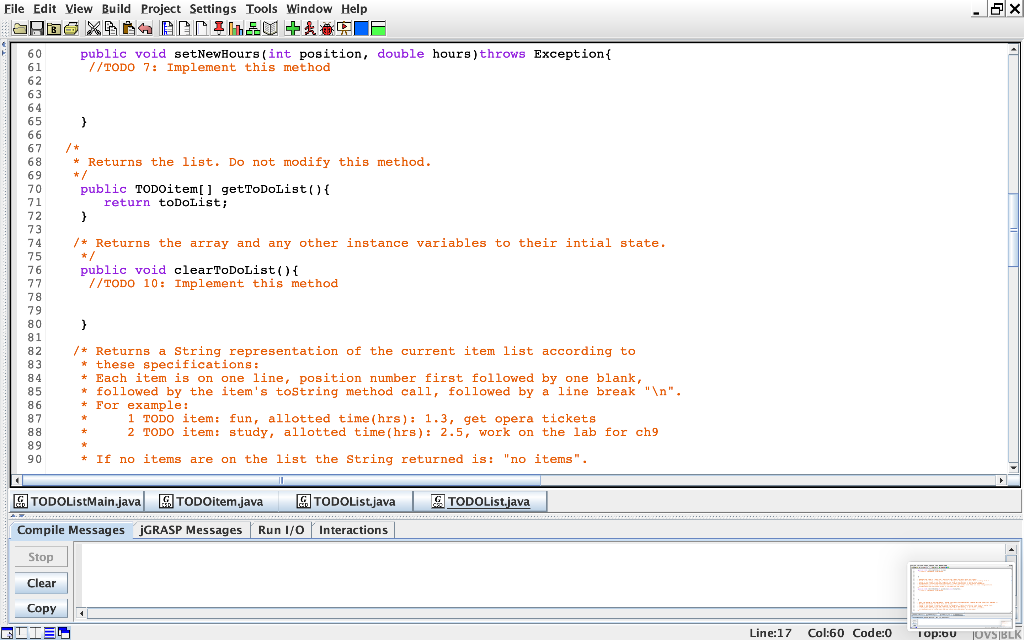Open the Window menu
This screenshot has height=640, width=1024.
310,9
